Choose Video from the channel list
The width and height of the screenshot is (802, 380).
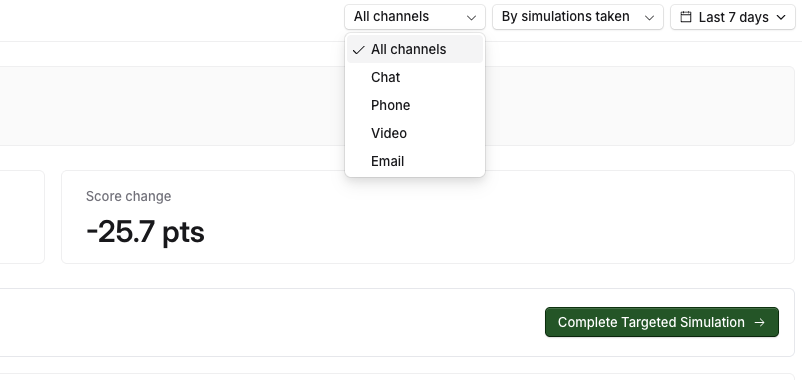tap(415, 133)
